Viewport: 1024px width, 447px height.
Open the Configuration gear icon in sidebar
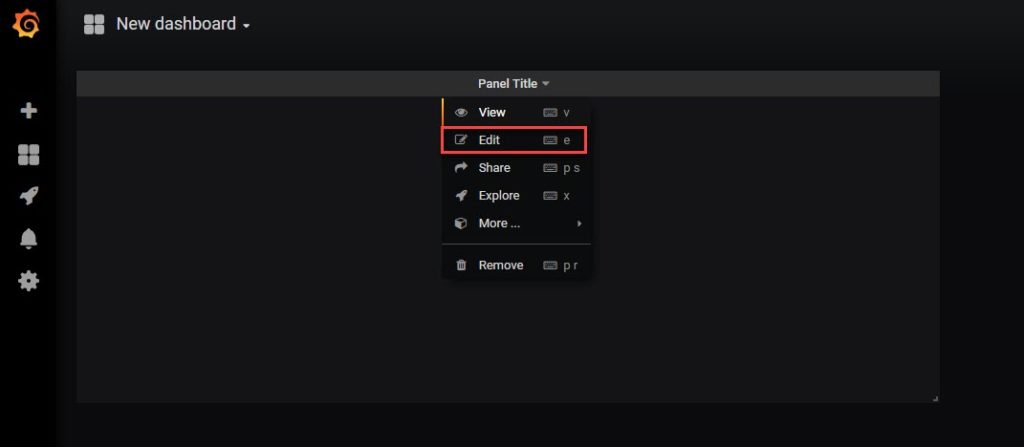(29, 281)
